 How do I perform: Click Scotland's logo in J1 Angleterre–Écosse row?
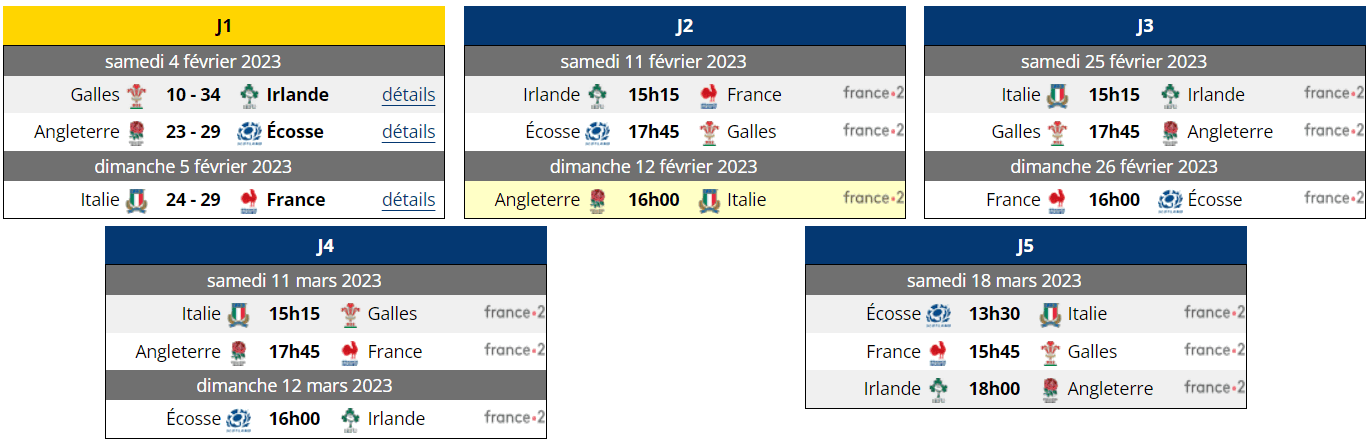249,133
